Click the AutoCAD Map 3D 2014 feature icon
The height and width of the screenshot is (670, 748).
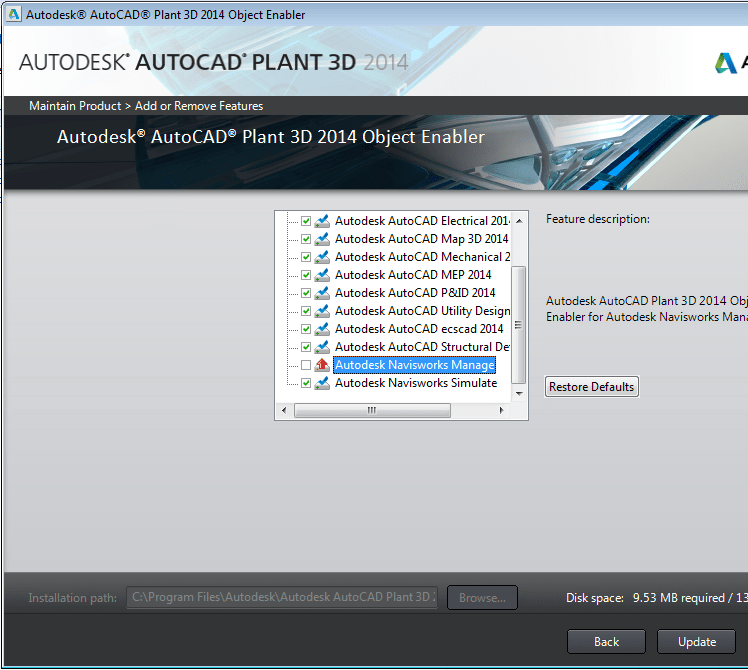[322, 239]
